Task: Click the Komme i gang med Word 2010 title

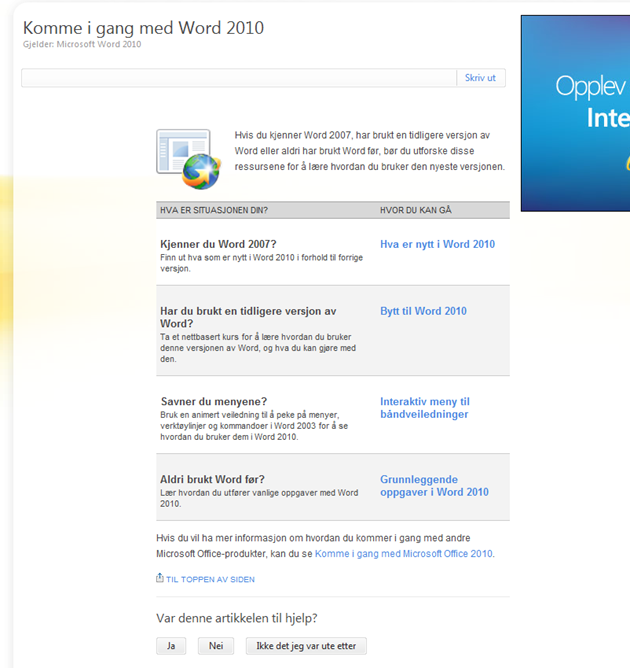Action: pyautogui.click(x=143, y=28)
